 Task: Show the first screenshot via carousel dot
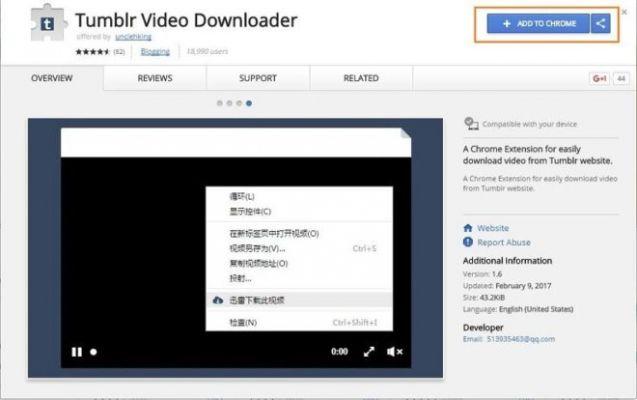pos(220,103)
